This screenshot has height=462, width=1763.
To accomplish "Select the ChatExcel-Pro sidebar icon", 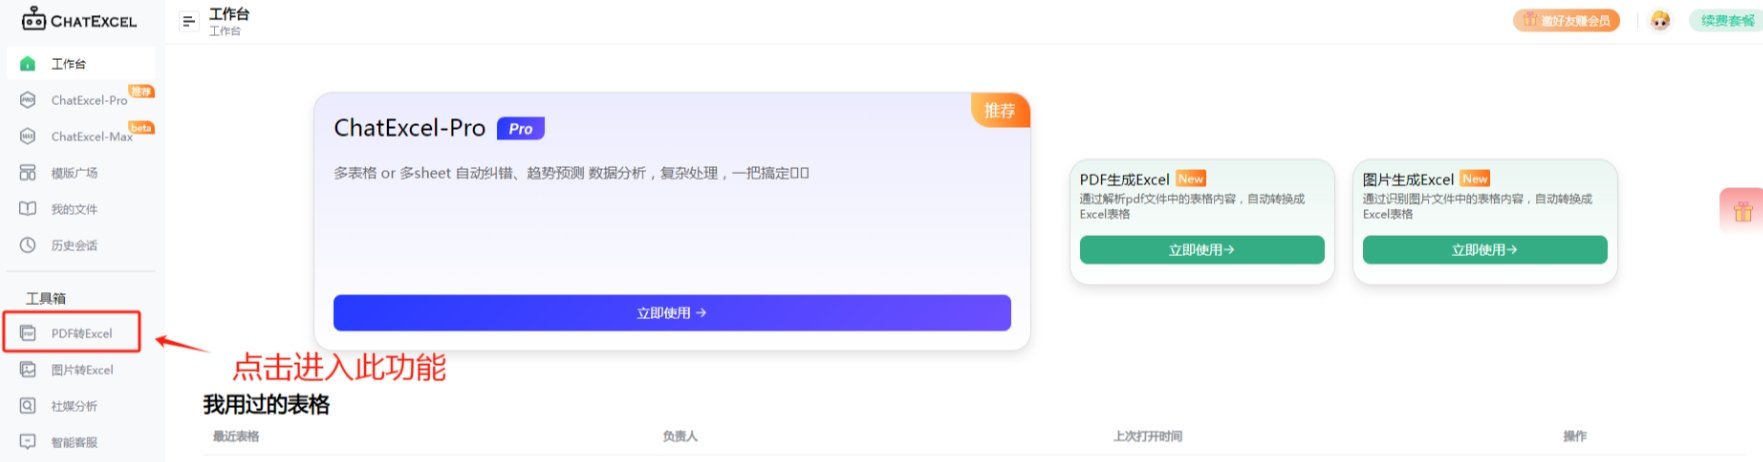I will coord(28,100).
